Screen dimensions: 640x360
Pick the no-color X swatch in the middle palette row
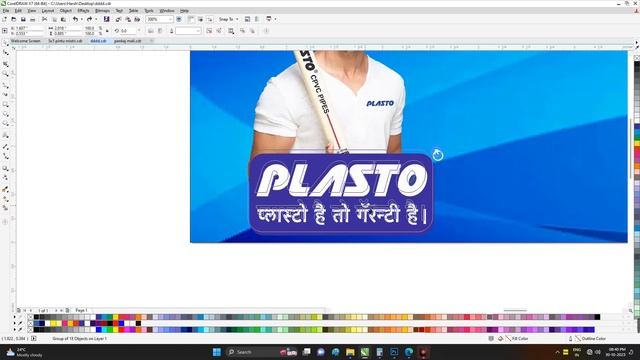(30, 323)
